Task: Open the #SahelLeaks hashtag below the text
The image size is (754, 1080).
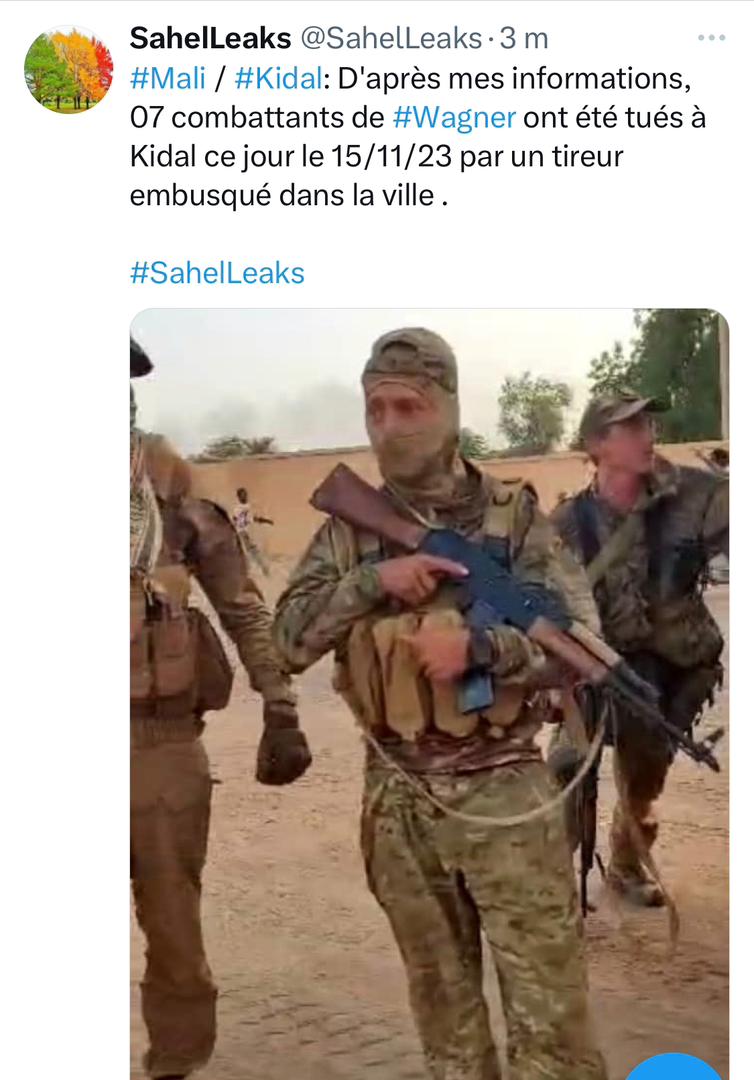Action: (217, 273)
